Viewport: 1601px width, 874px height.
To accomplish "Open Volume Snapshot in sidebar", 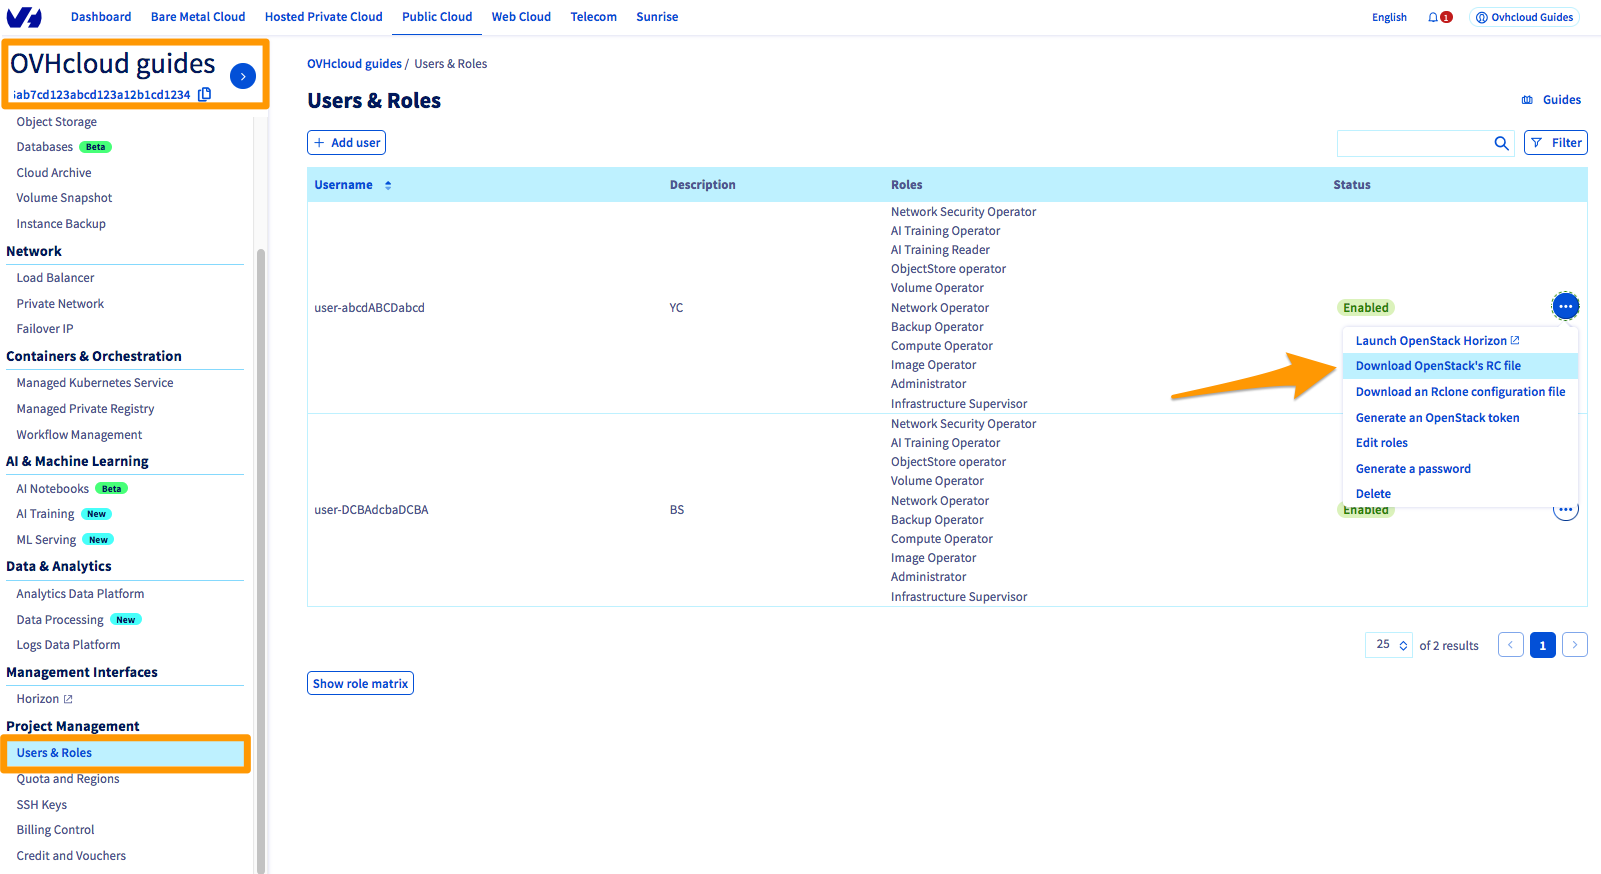I will click(64, 198).
